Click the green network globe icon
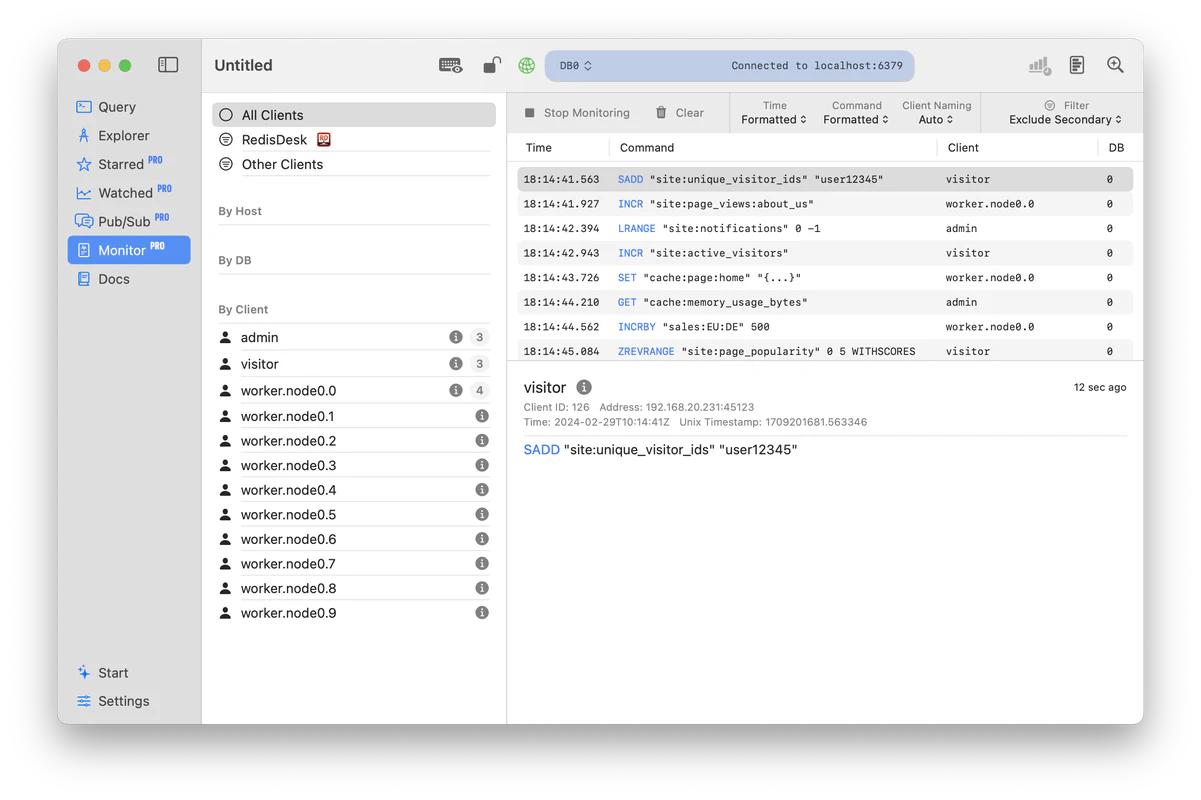1201x800 pixels. (526, 65)
